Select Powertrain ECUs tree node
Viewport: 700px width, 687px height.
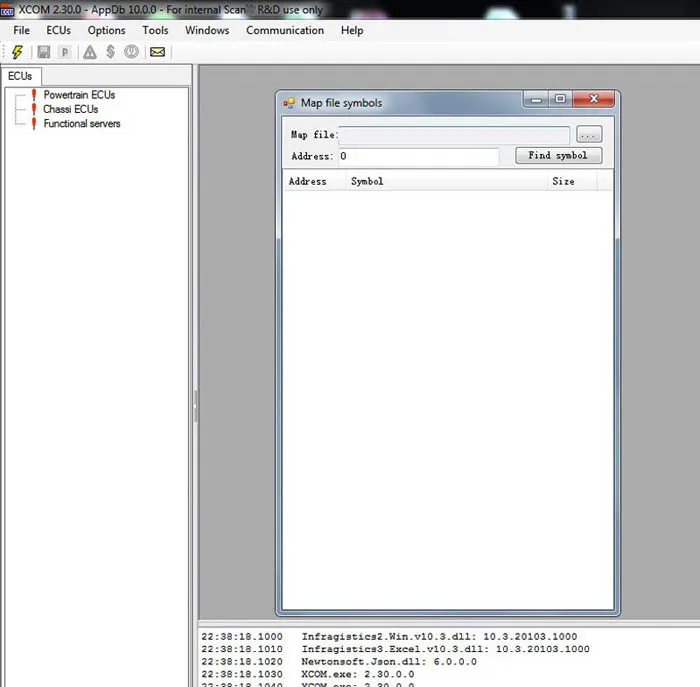[79, 95]
